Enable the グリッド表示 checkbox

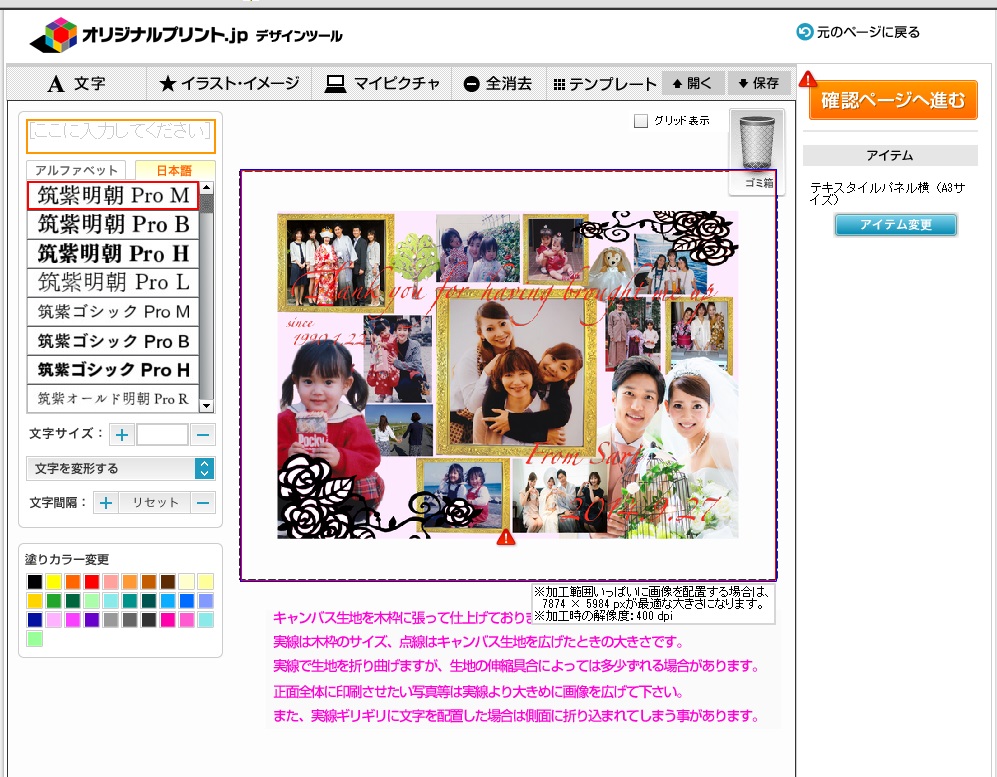click(x=641, y=121)
